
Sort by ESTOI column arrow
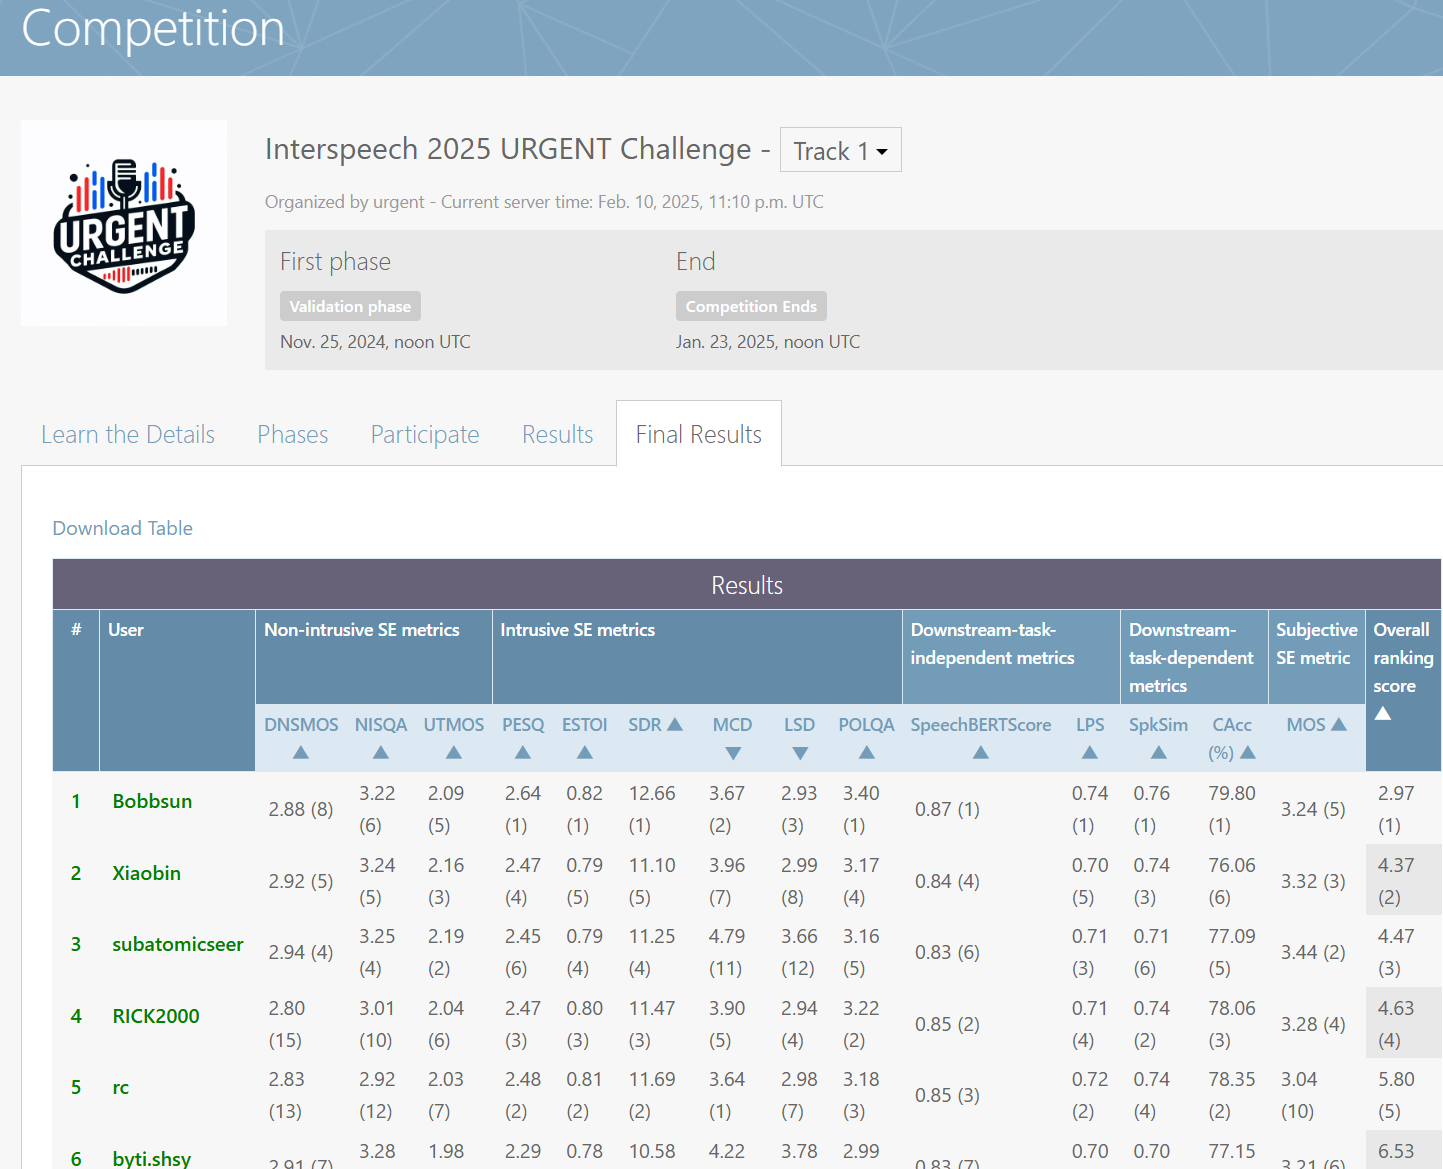(x=585, y=753)
